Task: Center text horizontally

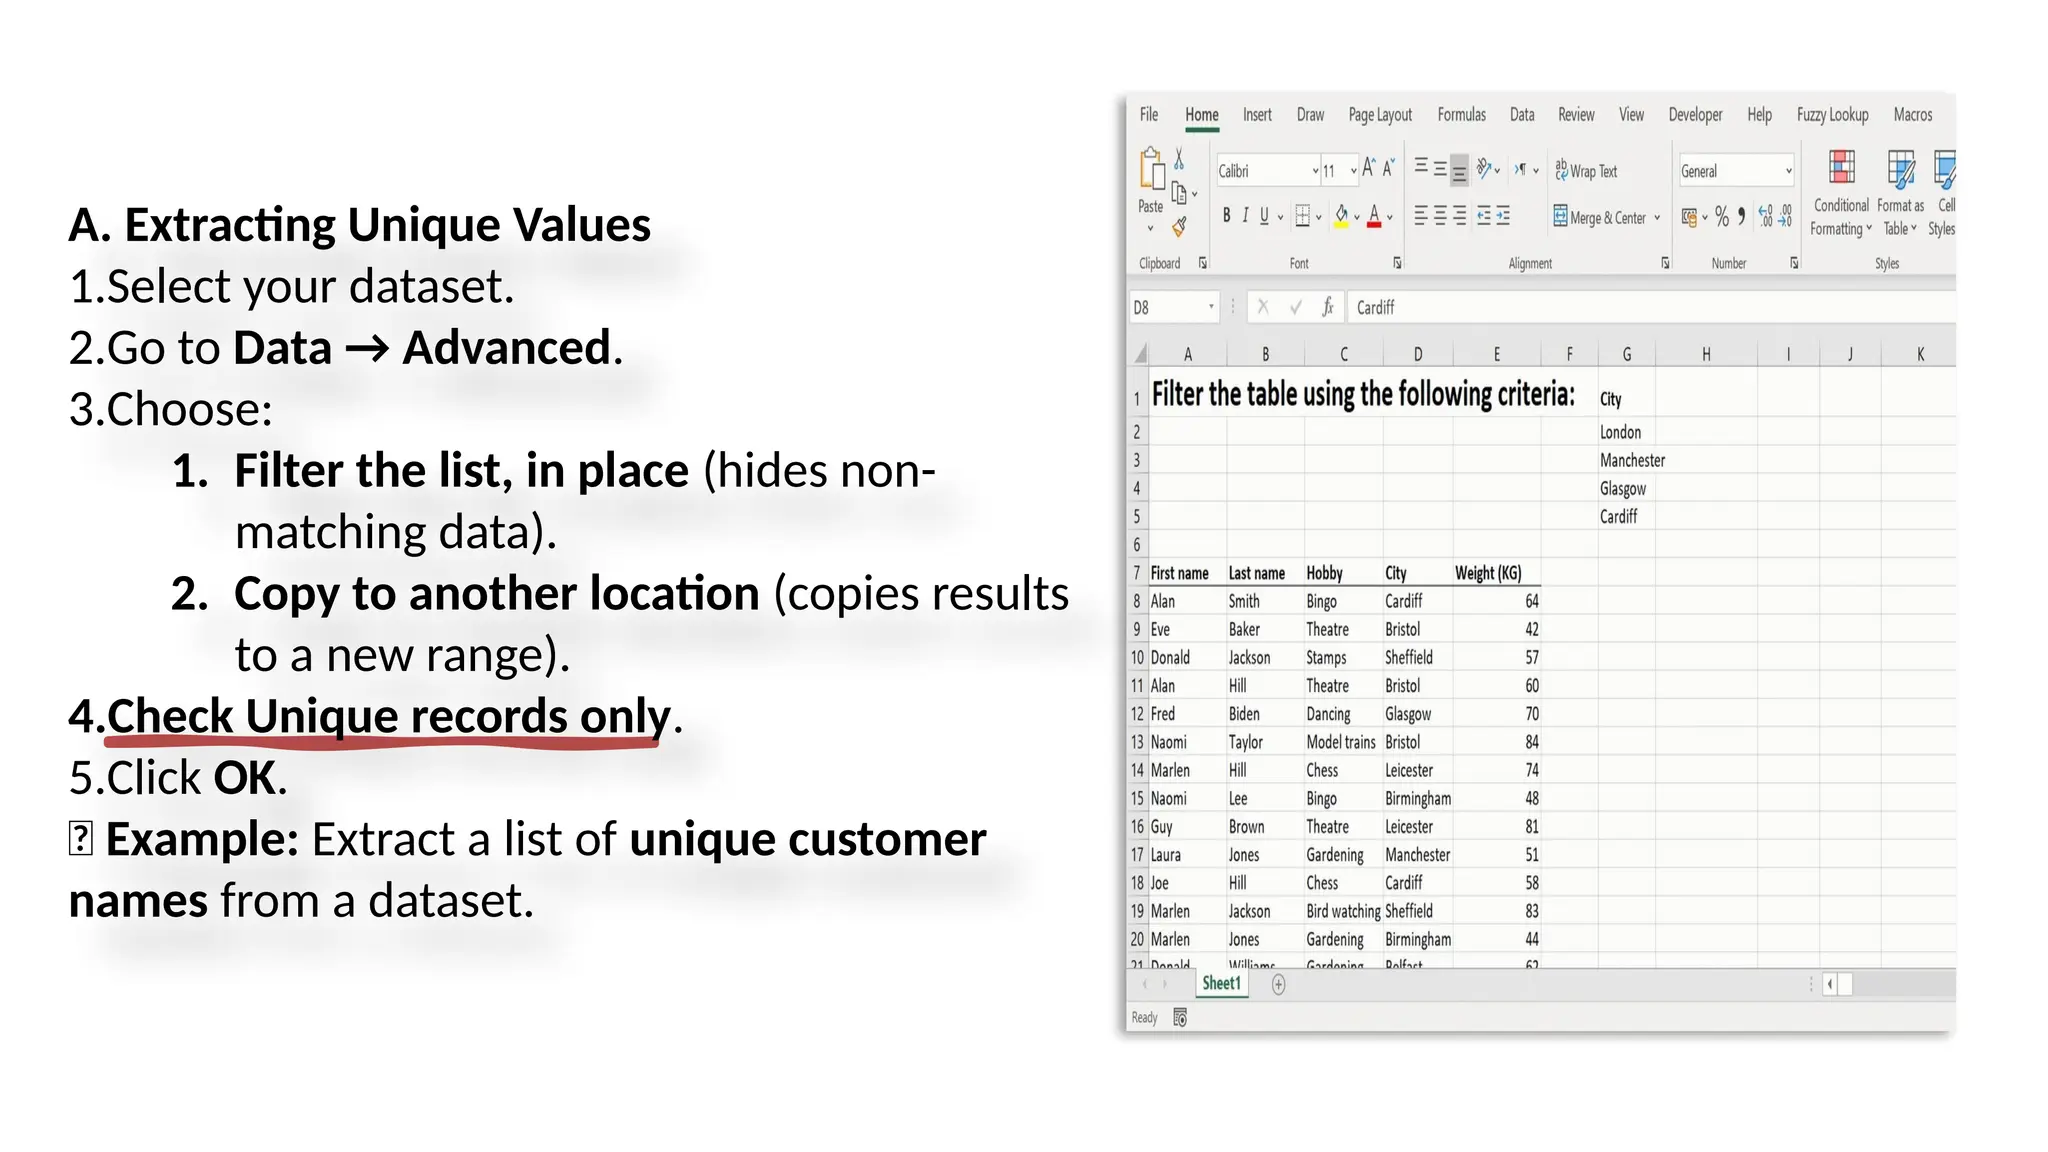Action: [x=1440, y=216]
